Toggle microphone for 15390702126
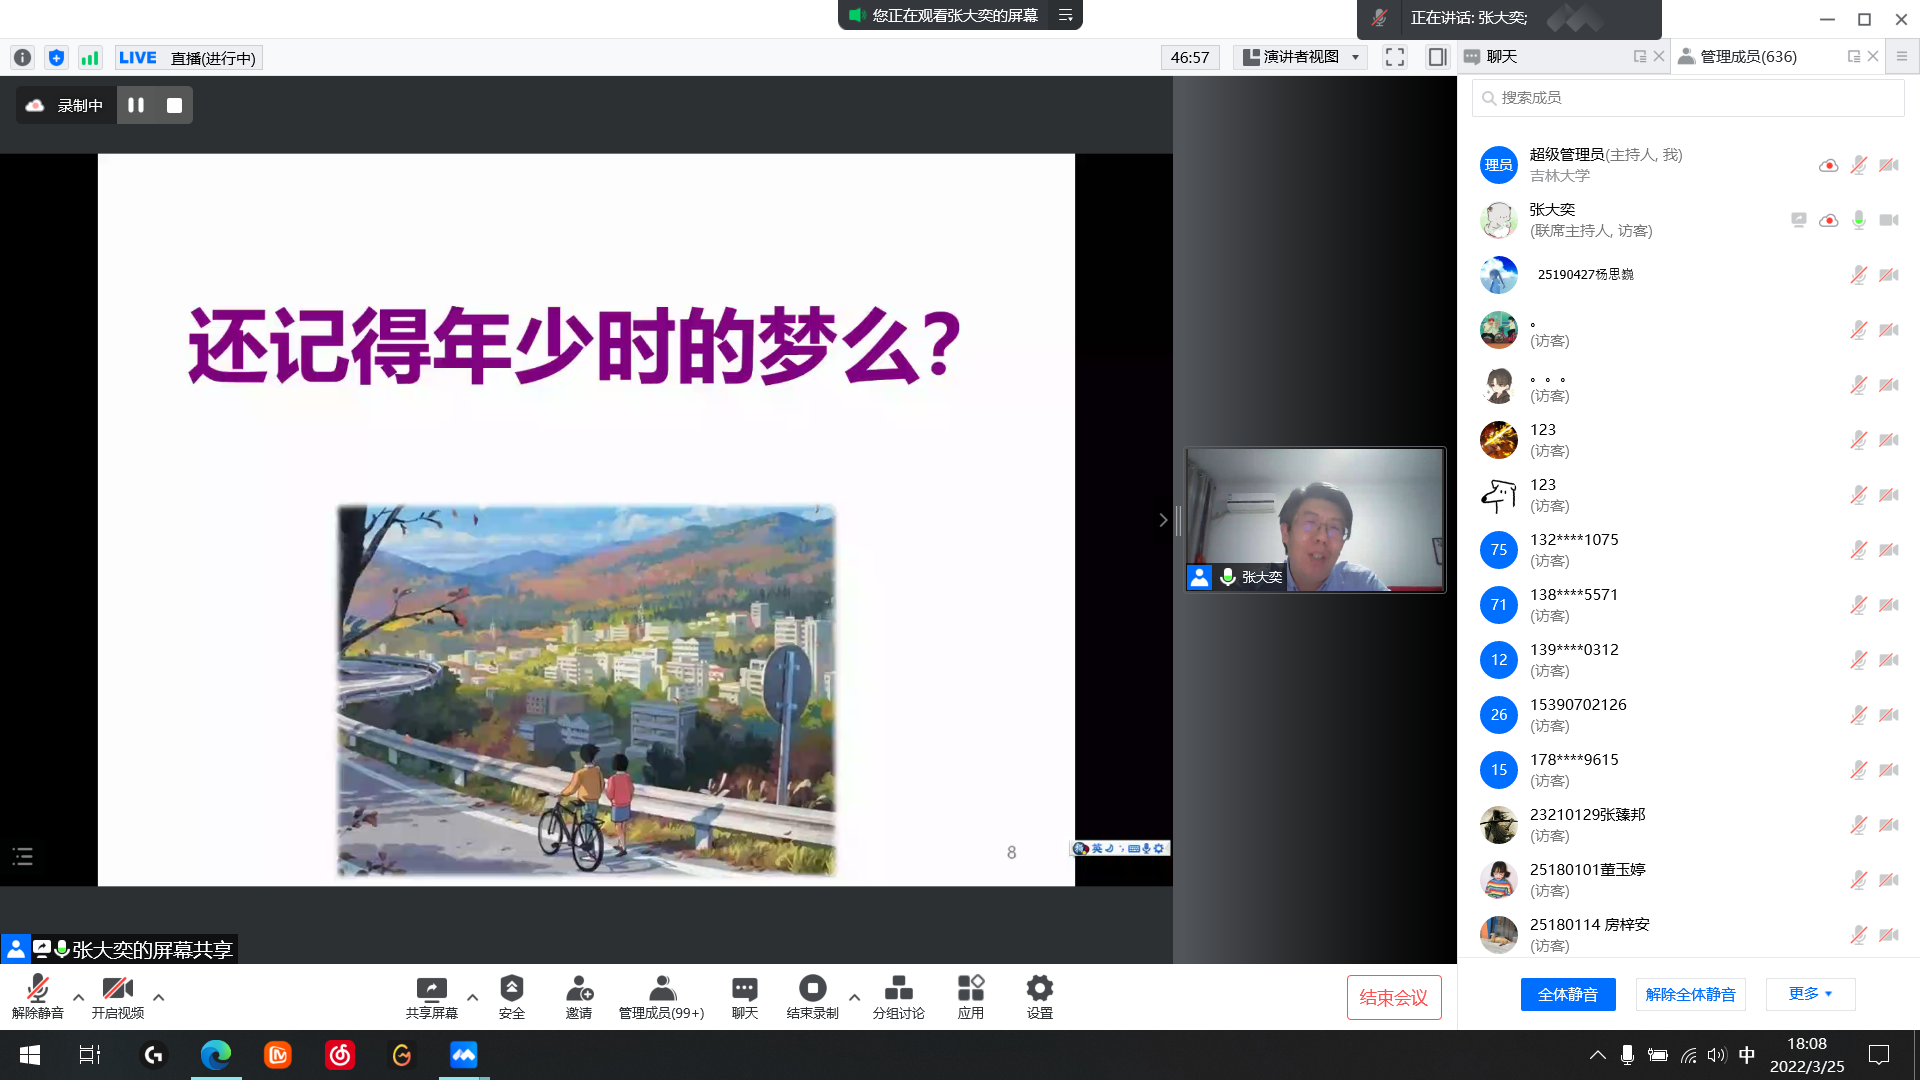 tap(1858, 715)
